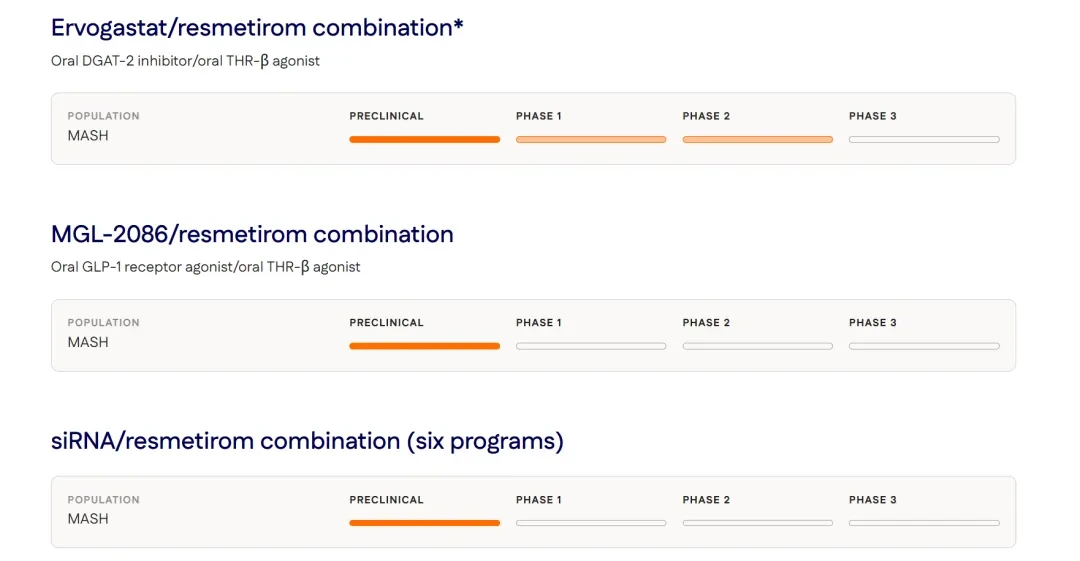Click Ervogastat's Phase 1 progress bar

point(591,139)
